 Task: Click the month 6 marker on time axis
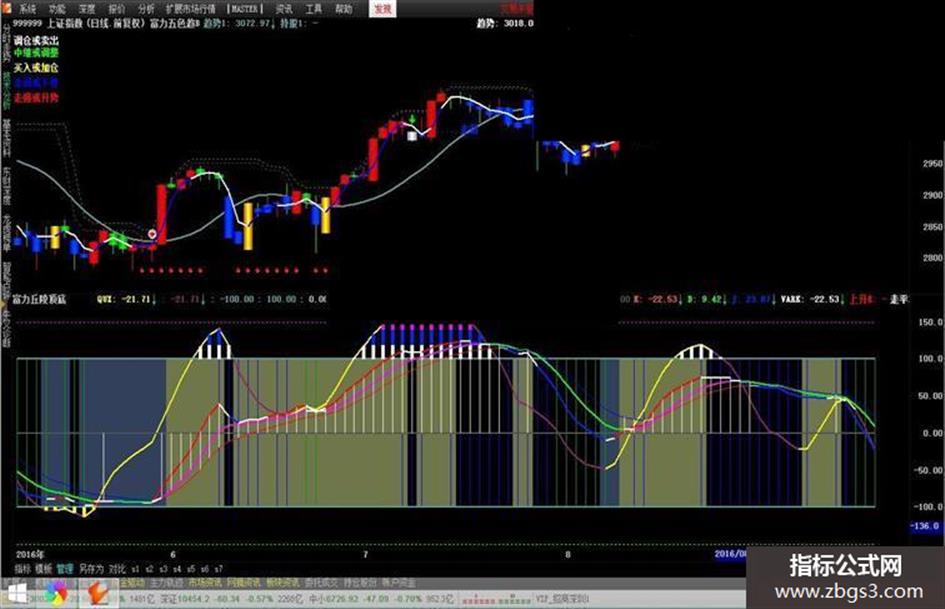(x=173, y=554)
